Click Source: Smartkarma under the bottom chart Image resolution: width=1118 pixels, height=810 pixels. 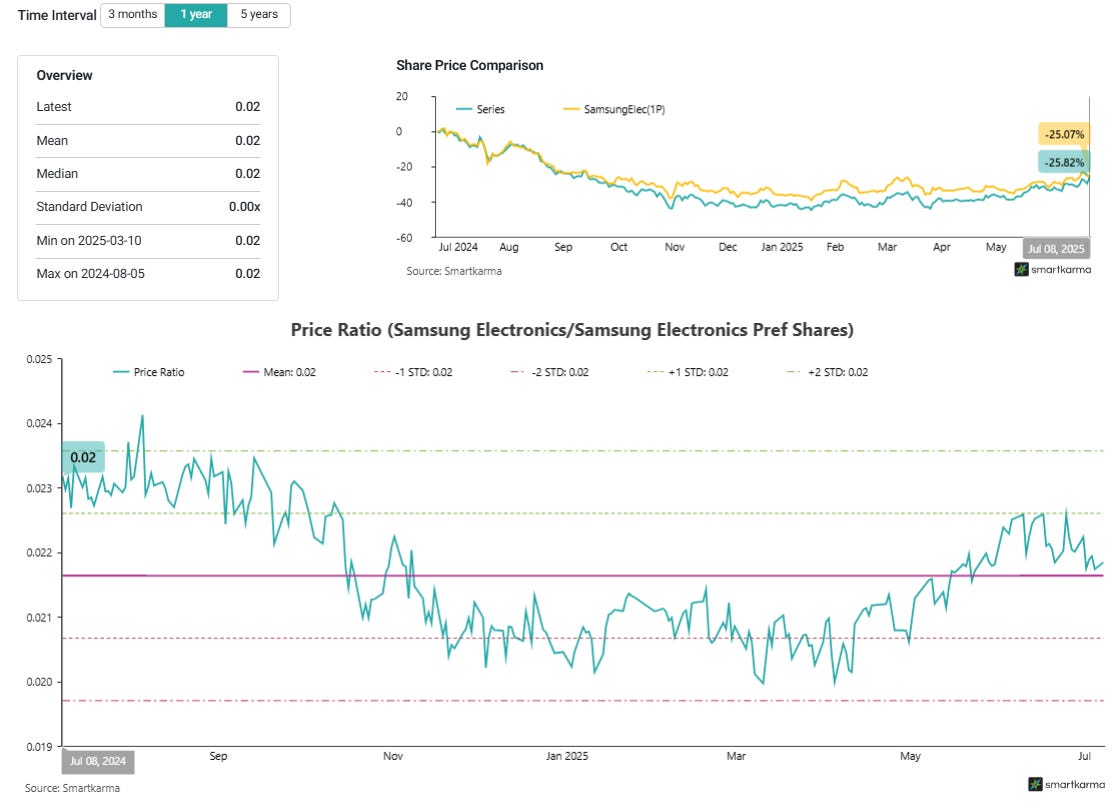click(72, 788)
